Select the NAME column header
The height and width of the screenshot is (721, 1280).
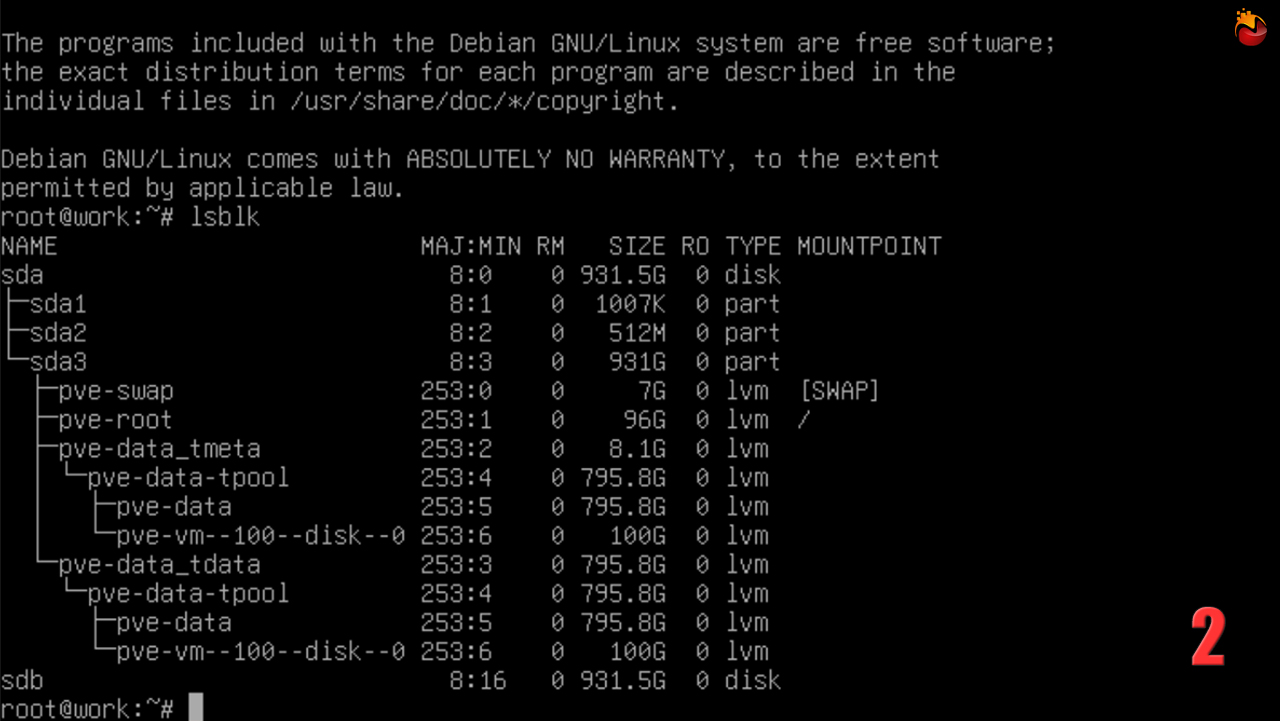pyautogui.click(x=29, y=246)
